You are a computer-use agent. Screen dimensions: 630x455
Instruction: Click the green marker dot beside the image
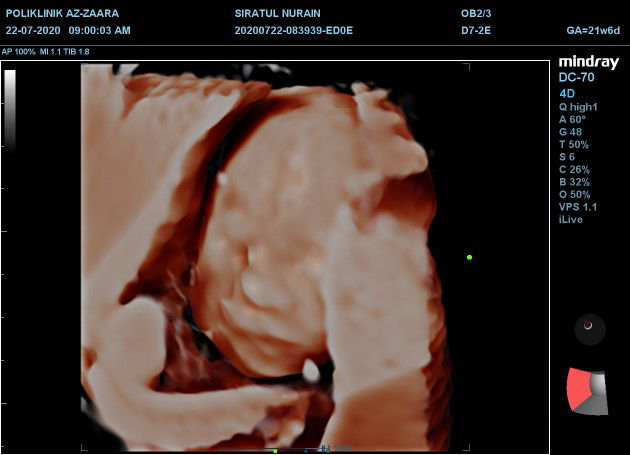[469, 257]
